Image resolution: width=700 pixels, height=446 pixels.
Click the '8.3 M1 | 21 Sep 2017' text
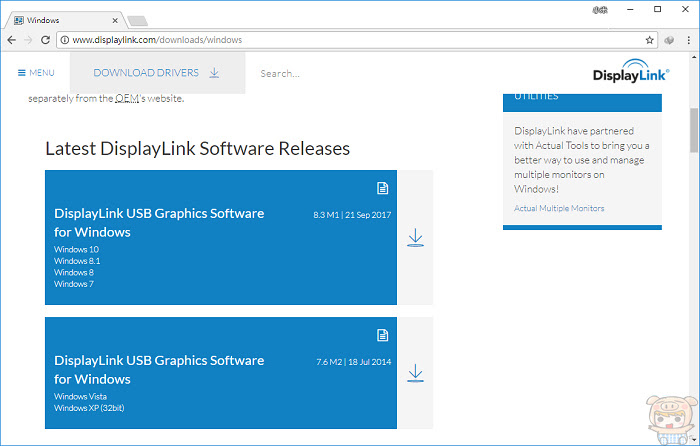352,215
